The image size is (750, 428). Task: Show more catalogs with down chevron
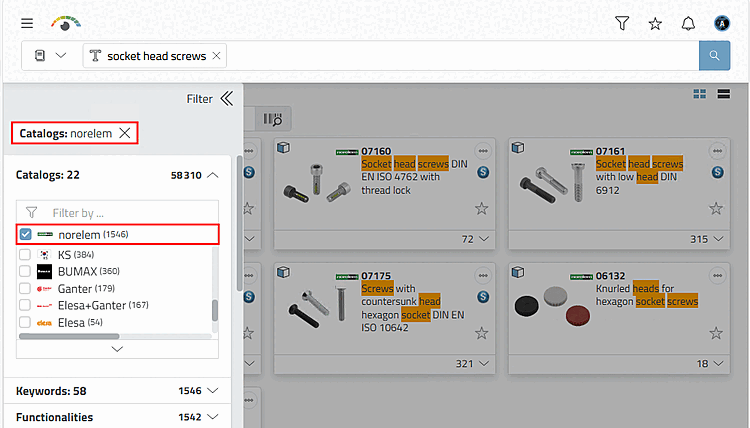[117, 349]
